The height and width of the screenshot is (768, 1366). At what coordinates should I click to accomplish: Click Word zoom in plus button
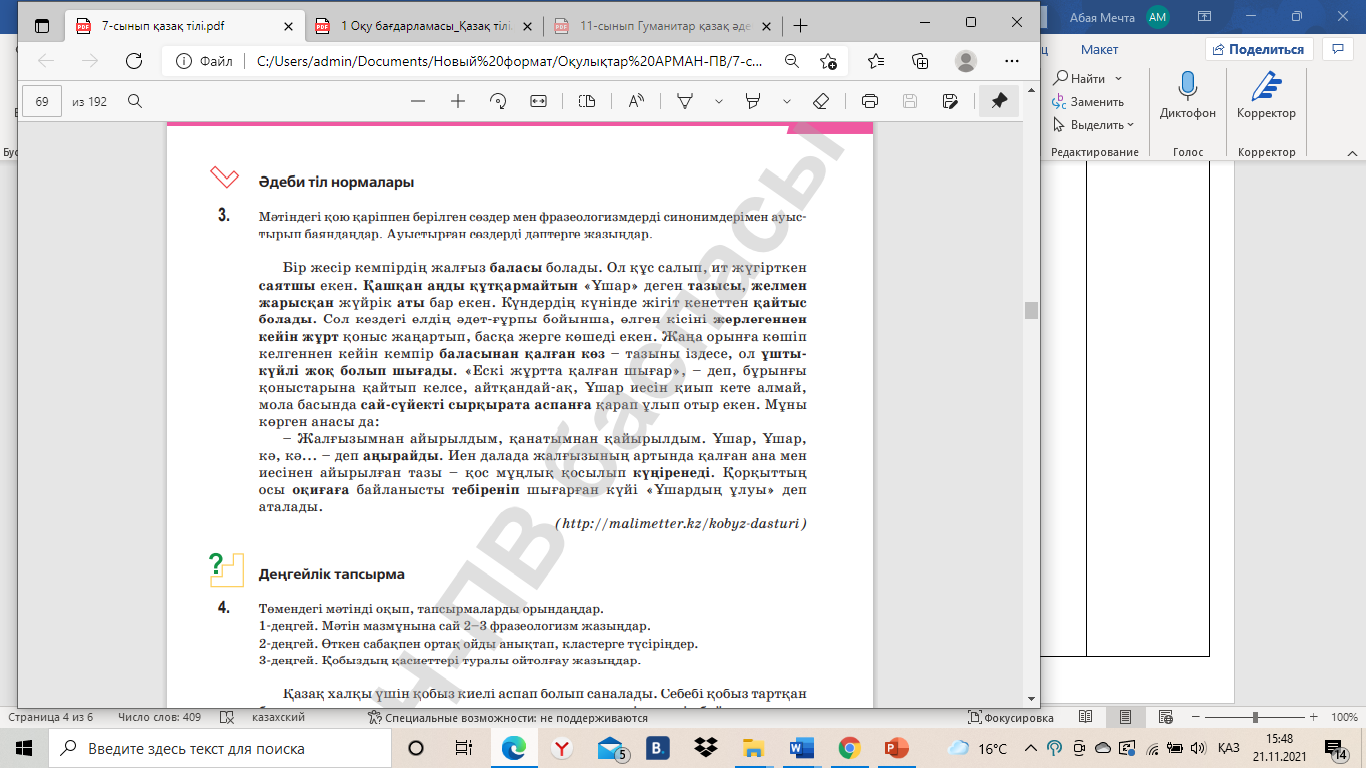[1314, 718]
